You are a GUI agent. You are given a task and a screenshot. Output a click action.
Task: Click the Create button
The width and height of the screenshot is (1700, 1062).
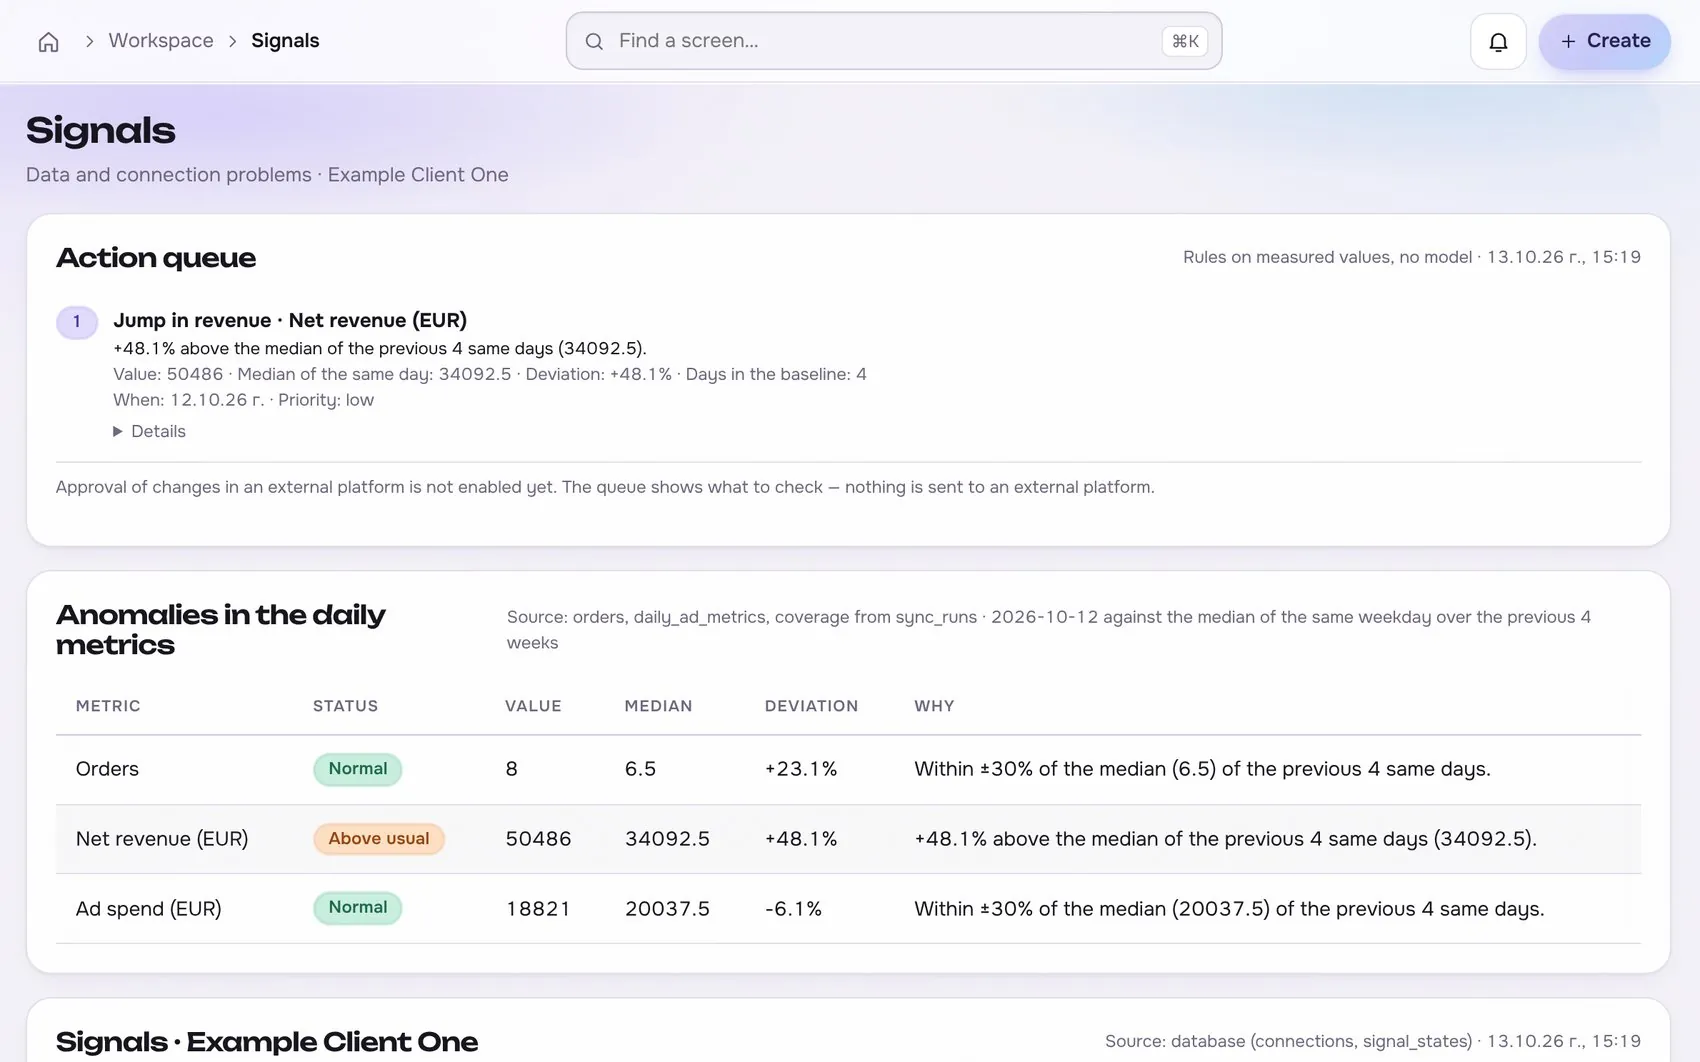click(1605, 41)
